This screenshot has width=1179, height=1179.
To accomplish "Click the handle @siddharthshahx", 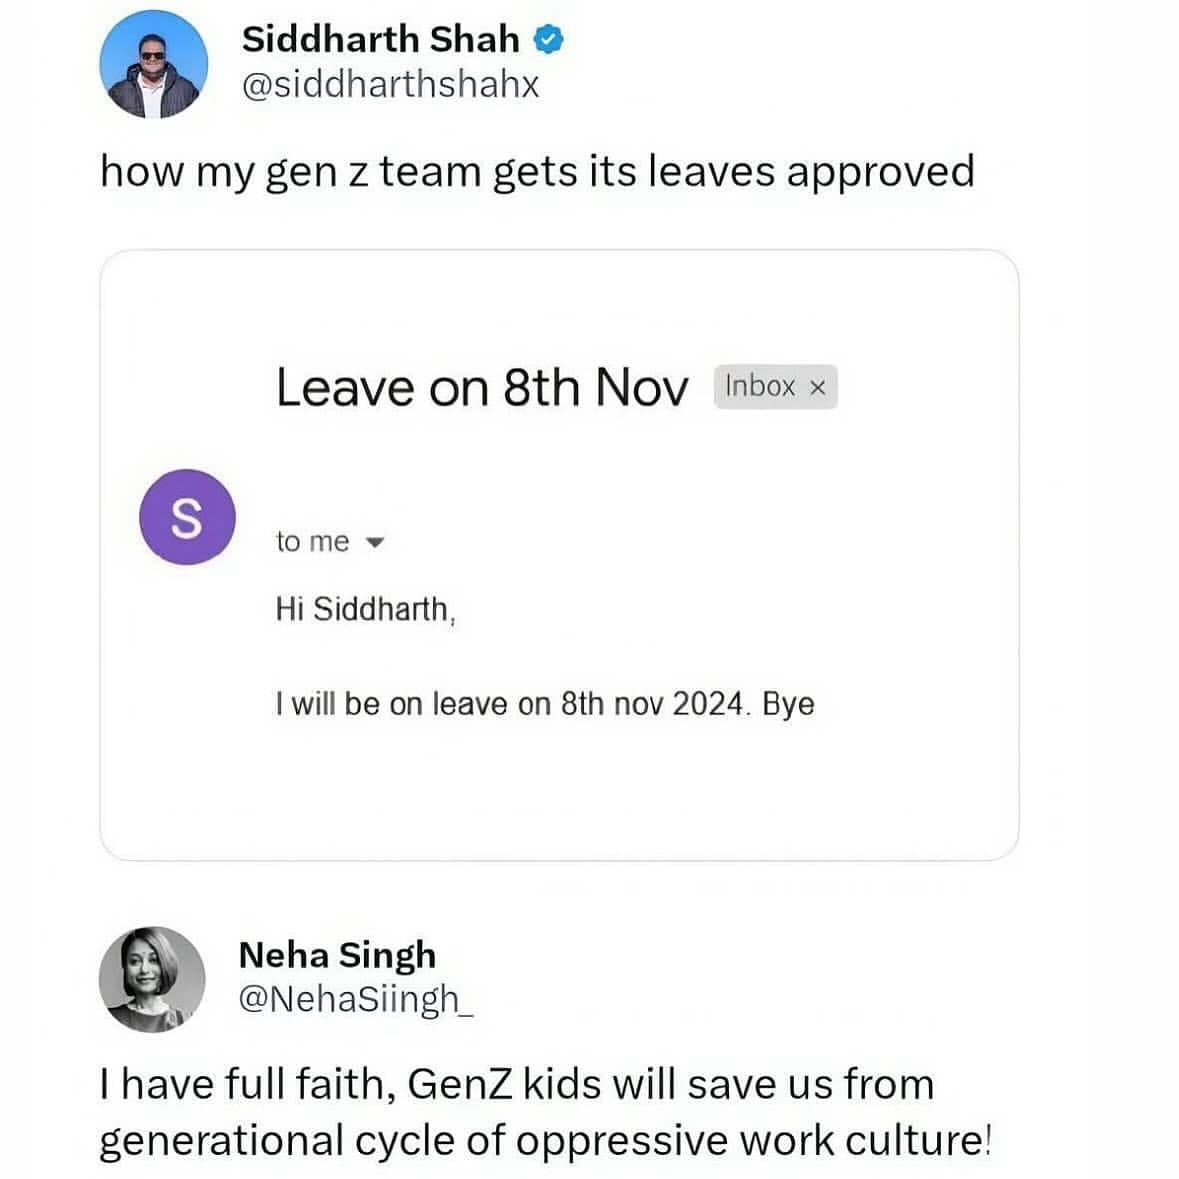I will pyautogui.click(x=390, y=85).
